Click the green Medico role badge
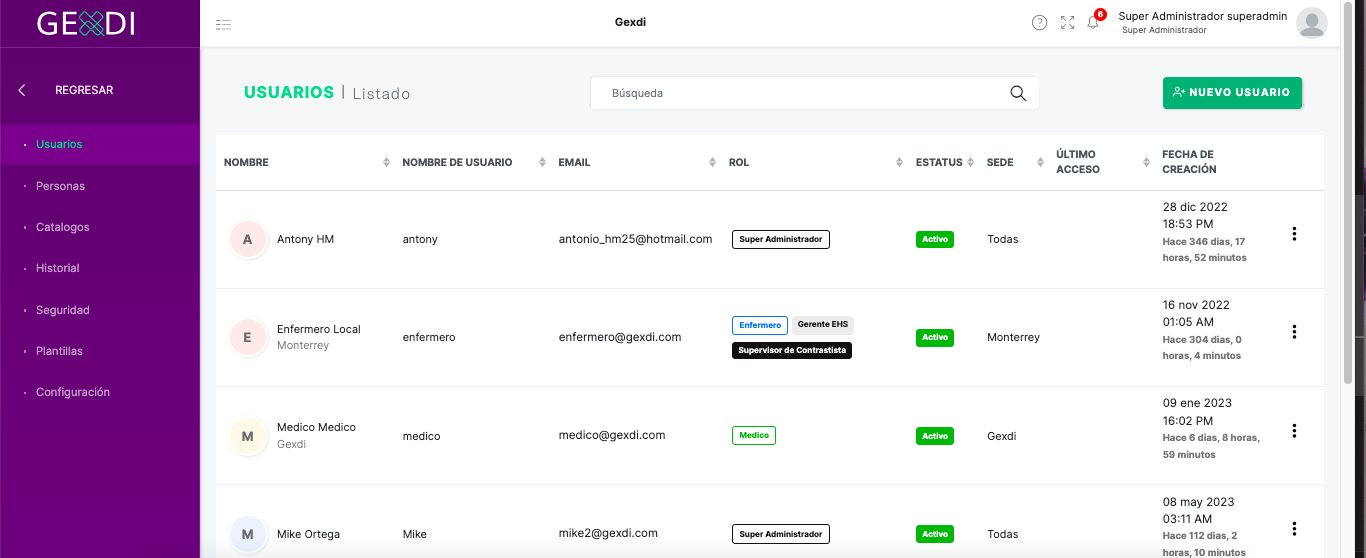This screenshot has width=1366, height=558. click(754, 435)
